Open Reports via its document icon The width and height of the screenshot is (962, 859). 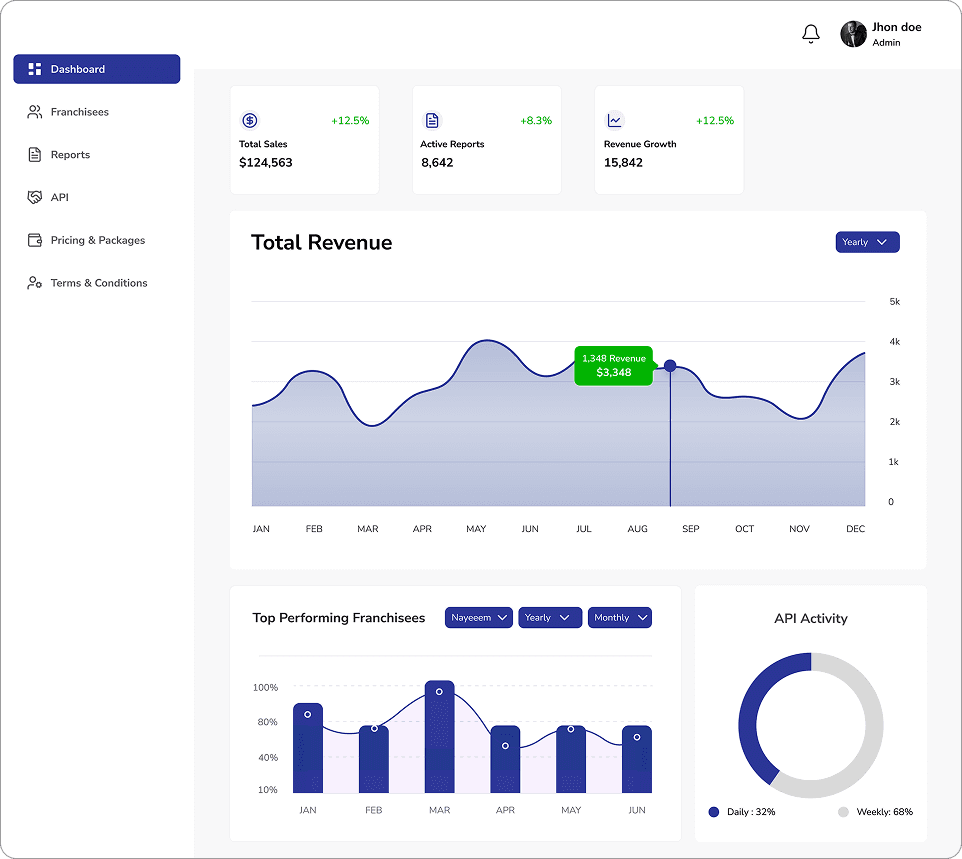33,155
